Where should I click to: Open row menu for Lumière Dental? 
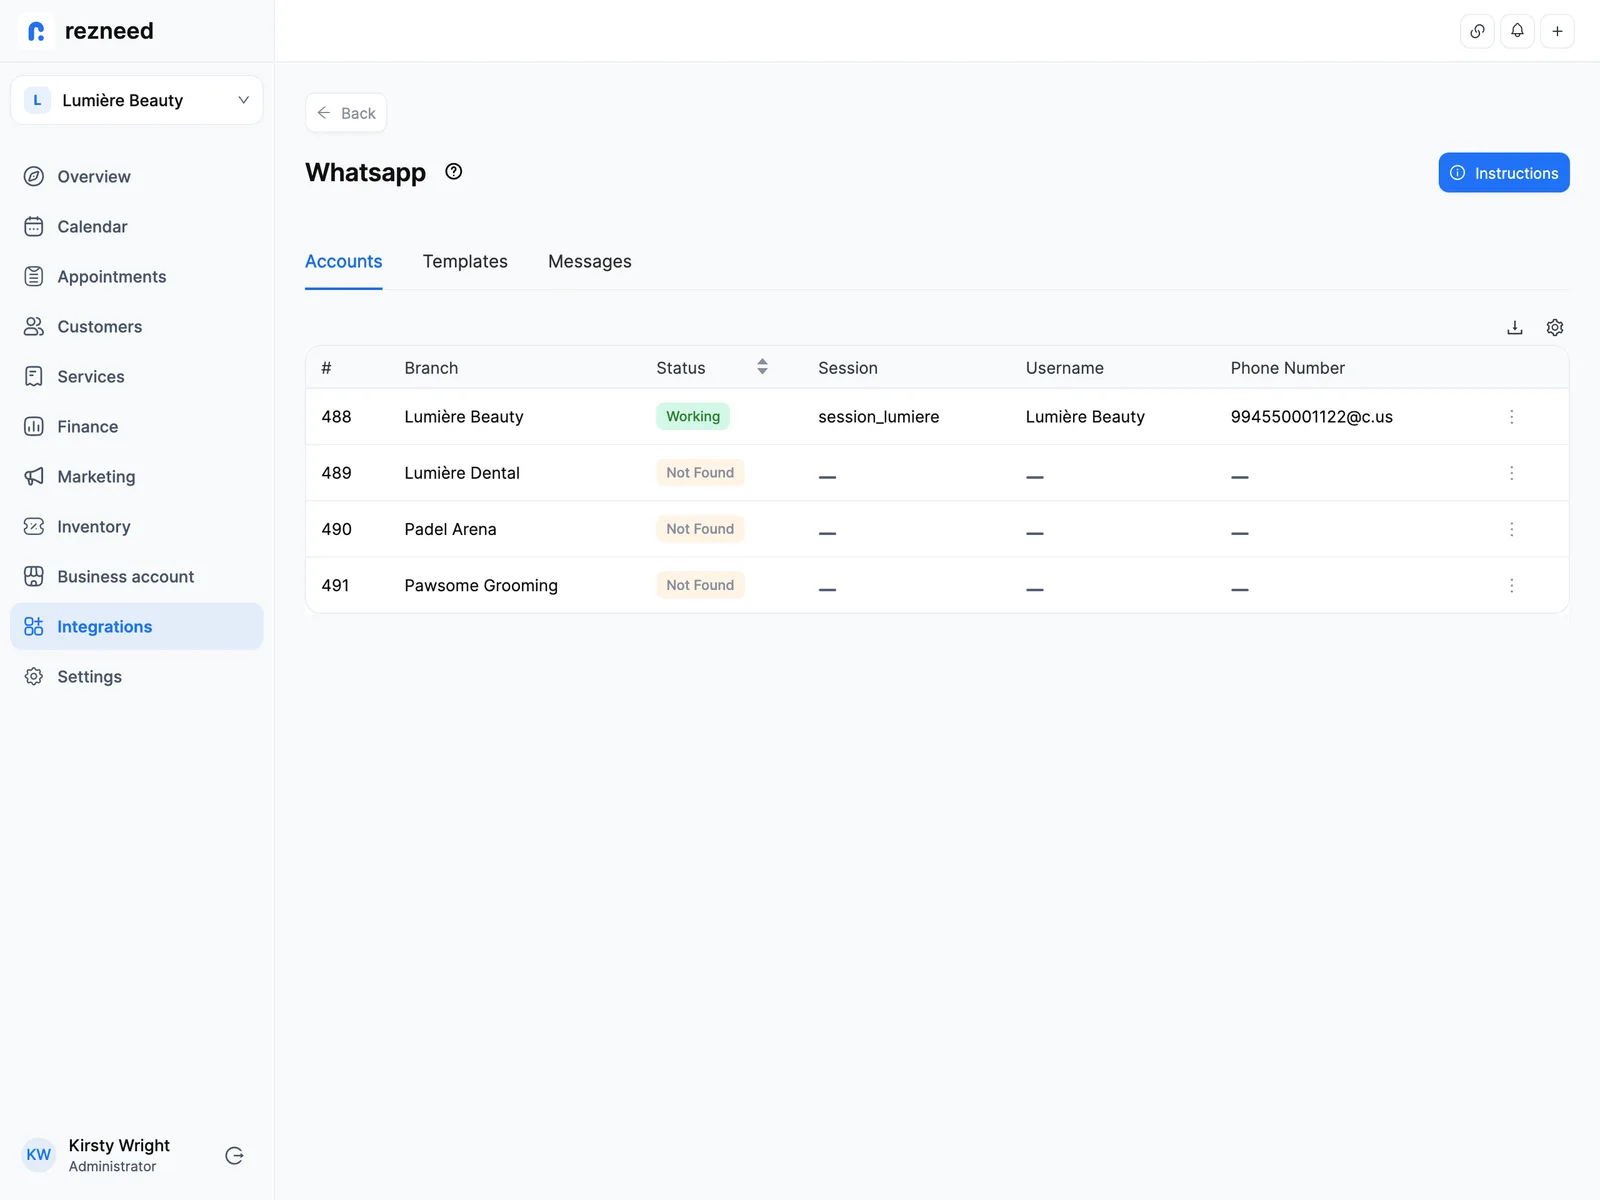[x=1511, y=473]
